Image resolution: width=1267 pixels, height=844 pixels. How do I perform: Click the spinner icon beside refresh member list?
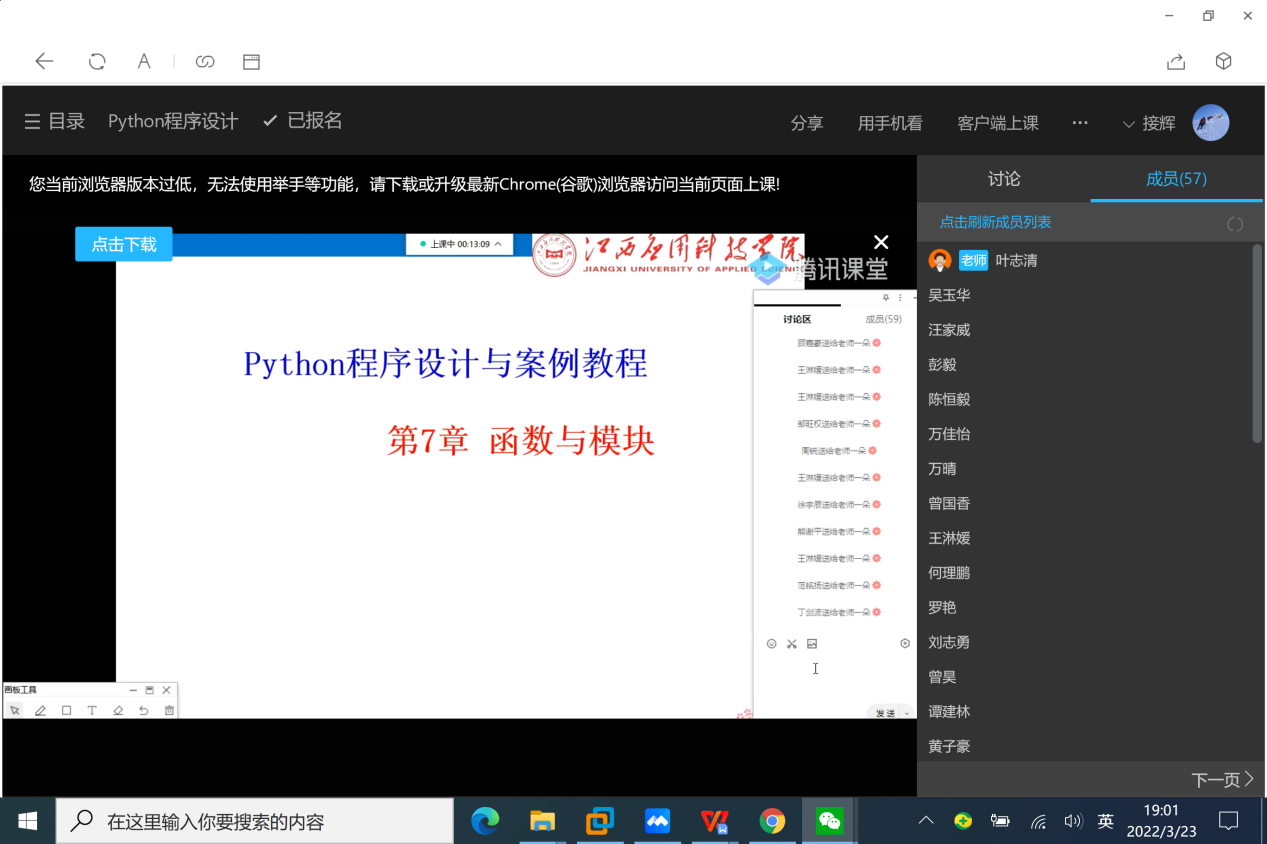[x=1235, y=224]
